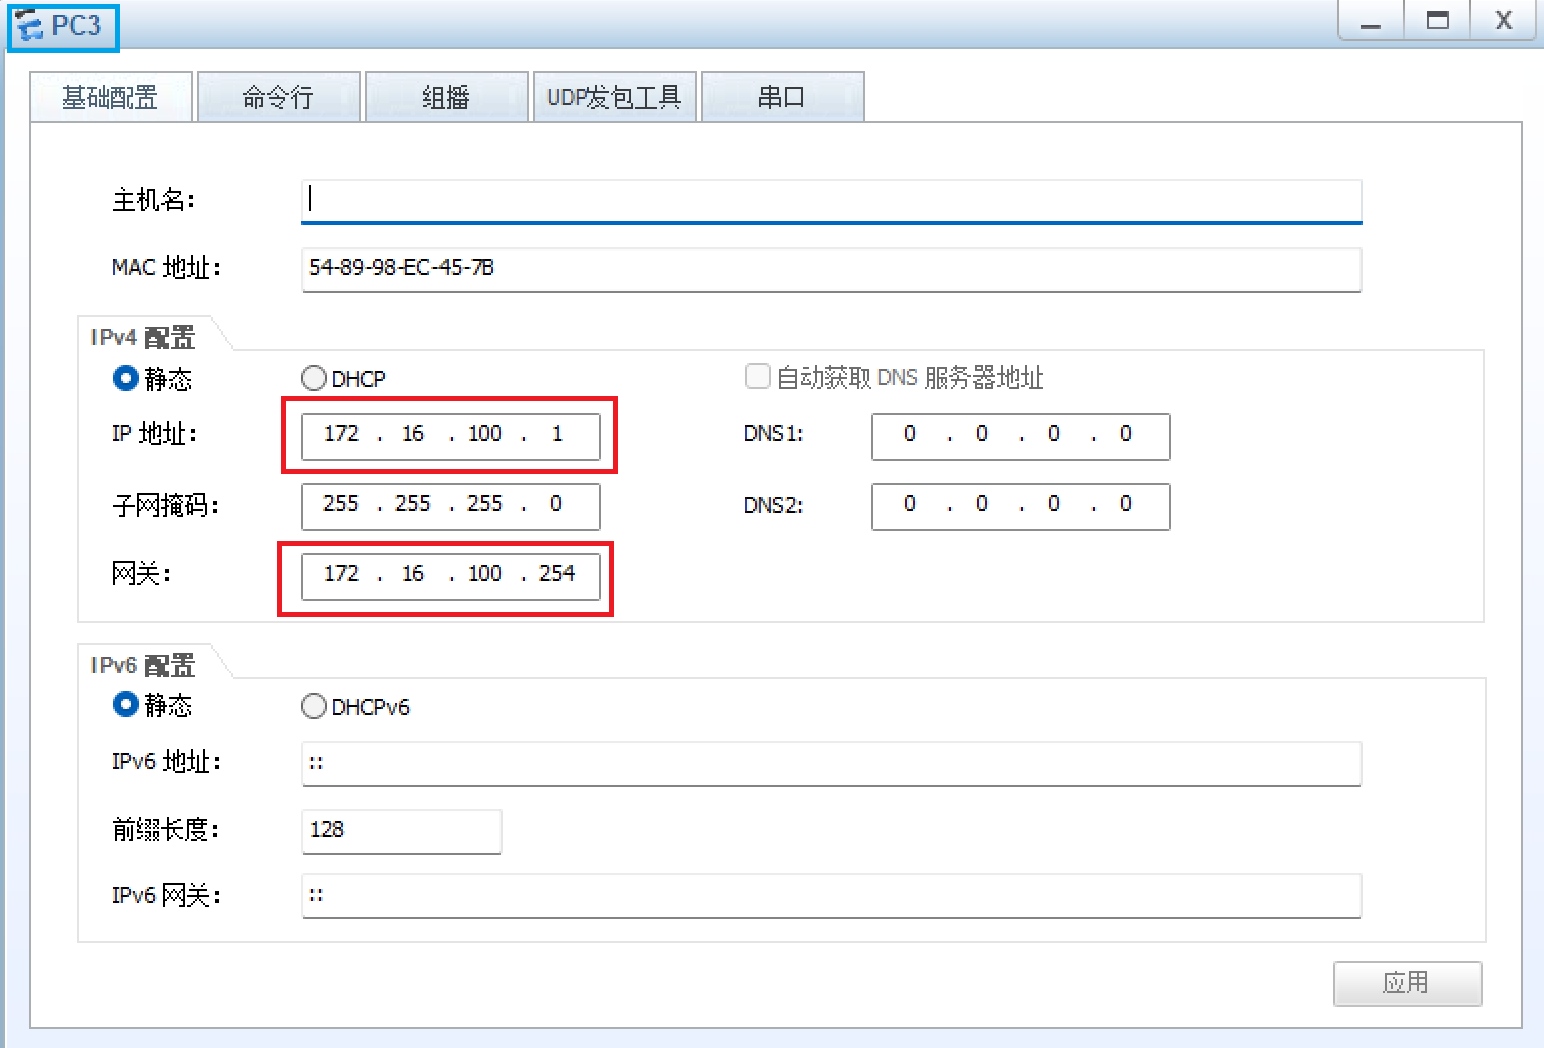Click the MAC 地址 field
Screen dimensions: 1544x1048
tap(830, 269)
